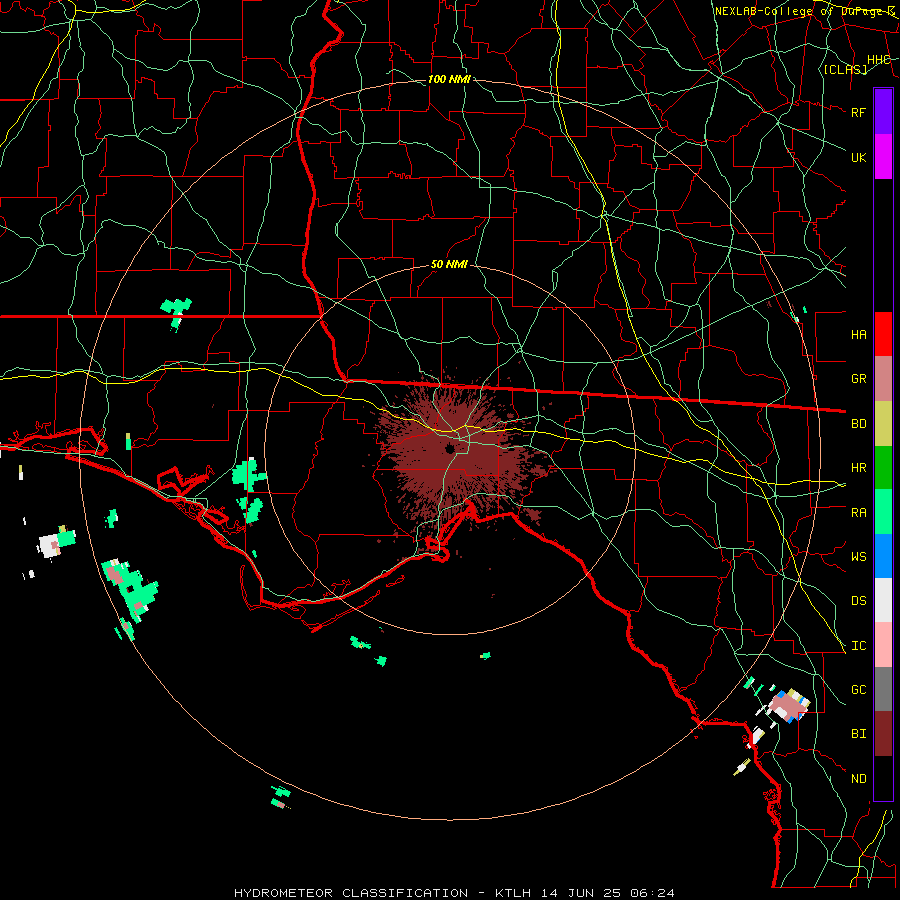Click the magenta UK legend color swatch
The image size is (900, 900).
883,157
